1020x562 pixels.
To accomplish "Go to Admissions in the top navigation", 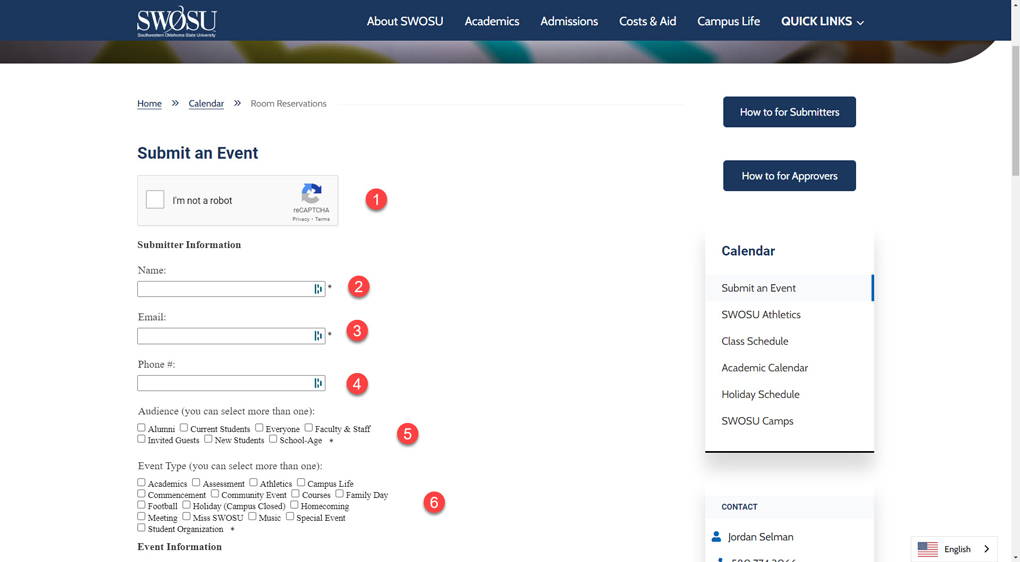I will [x=569, y=21].
